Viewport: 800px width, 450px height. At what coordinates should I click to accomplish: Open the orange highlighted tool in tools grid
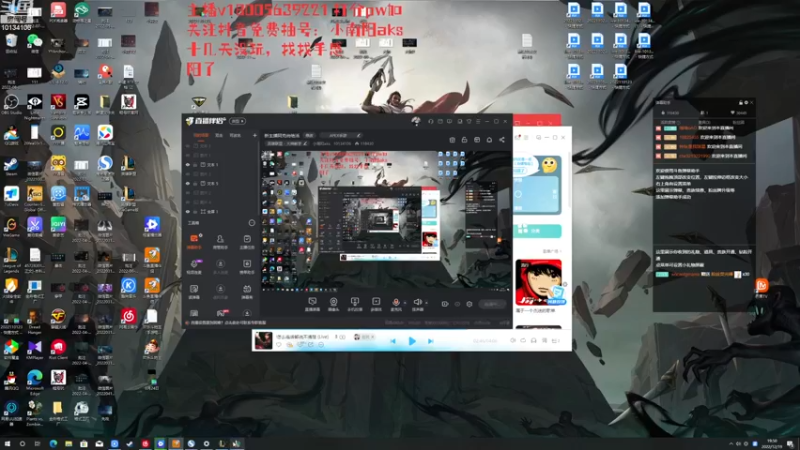pos(194,242)
